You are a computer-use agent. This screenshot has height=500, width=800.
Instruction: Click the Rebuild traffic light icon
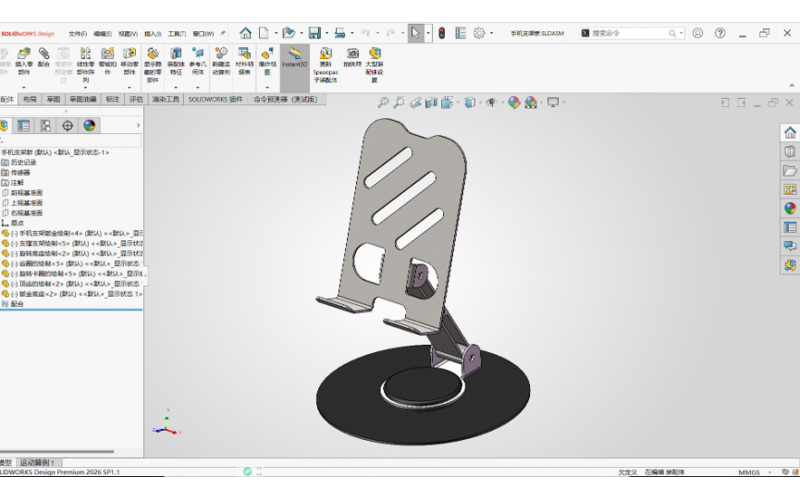tap(442, 33)
